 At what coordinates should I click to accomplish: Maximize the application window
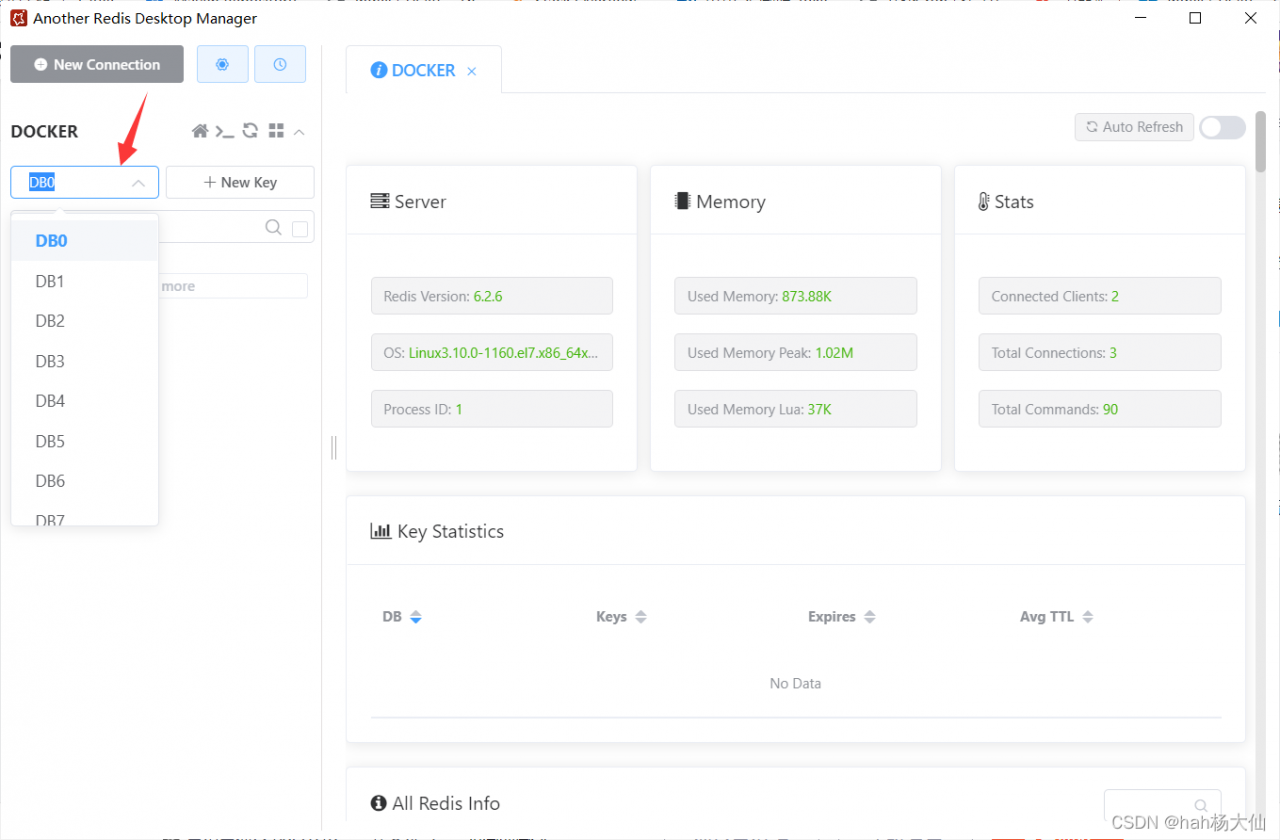coord(1195,18)
